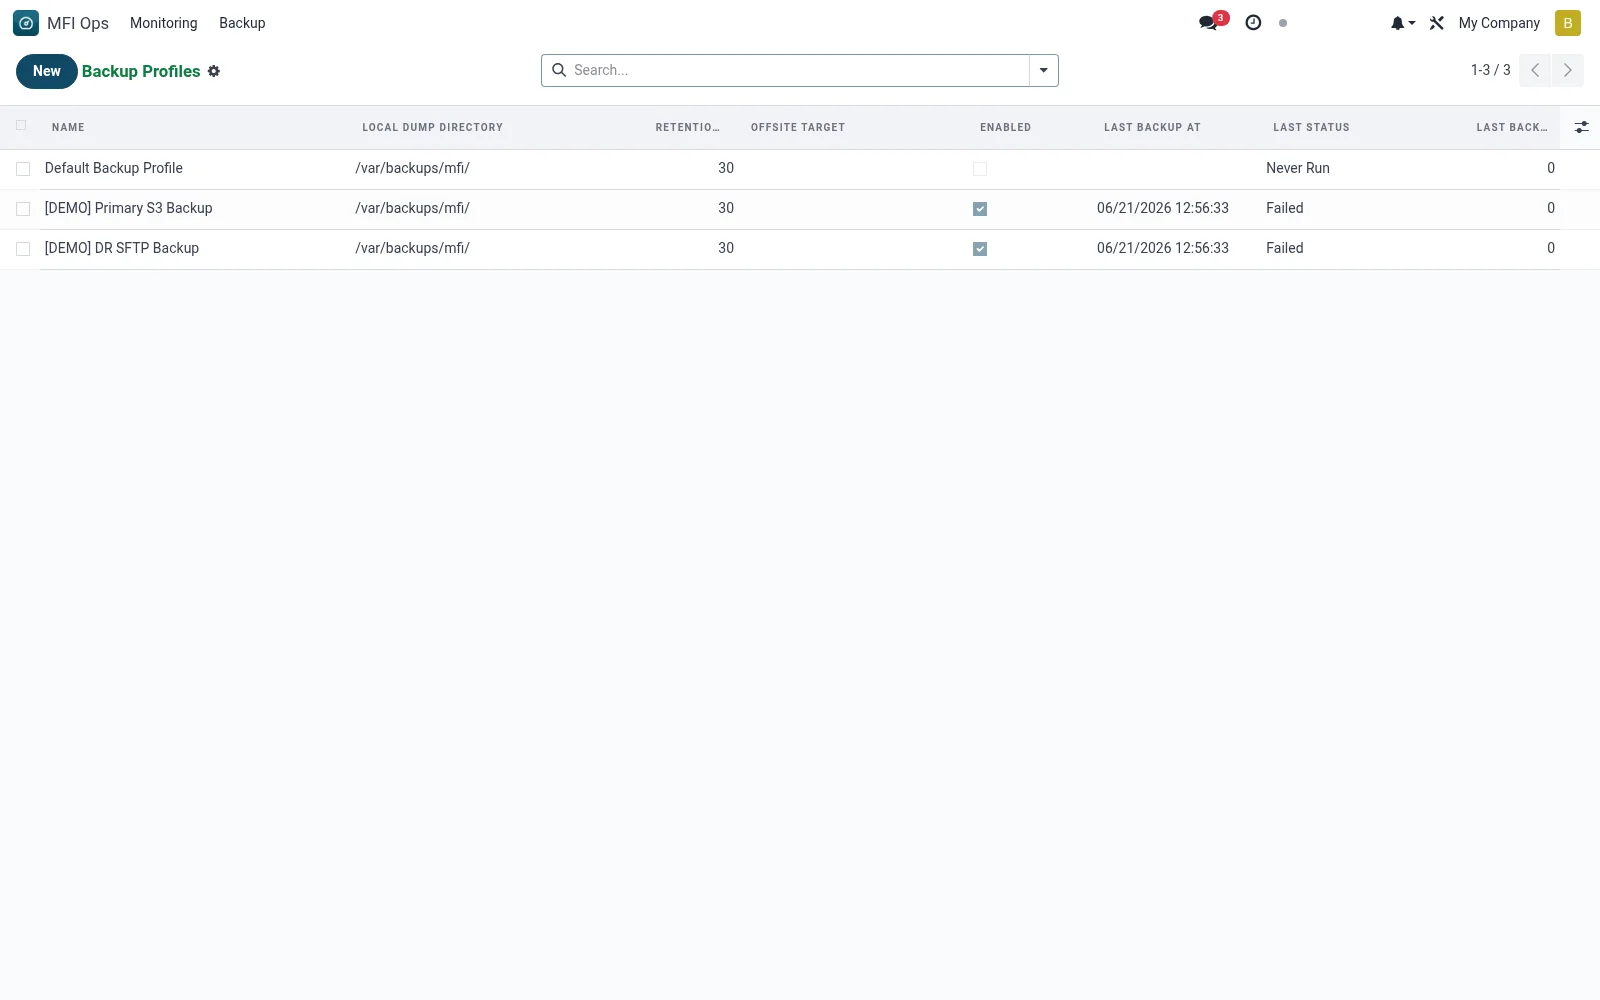Open the [DEMO] Primary S3 Backup record
Viewport: 1600px width, 1000px height.
pos(128,208)
